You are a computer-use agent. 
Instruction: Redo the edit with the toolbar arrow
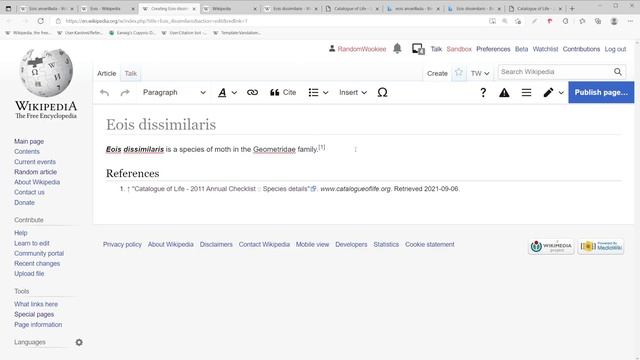(x=125, y=93)
